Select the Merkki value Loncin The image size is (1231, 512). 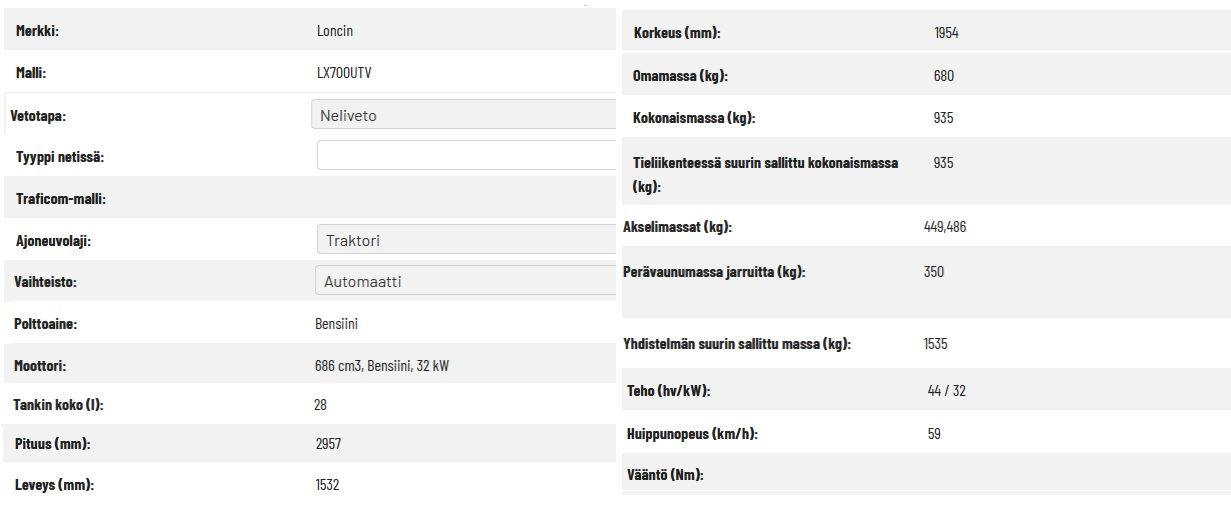335,31
